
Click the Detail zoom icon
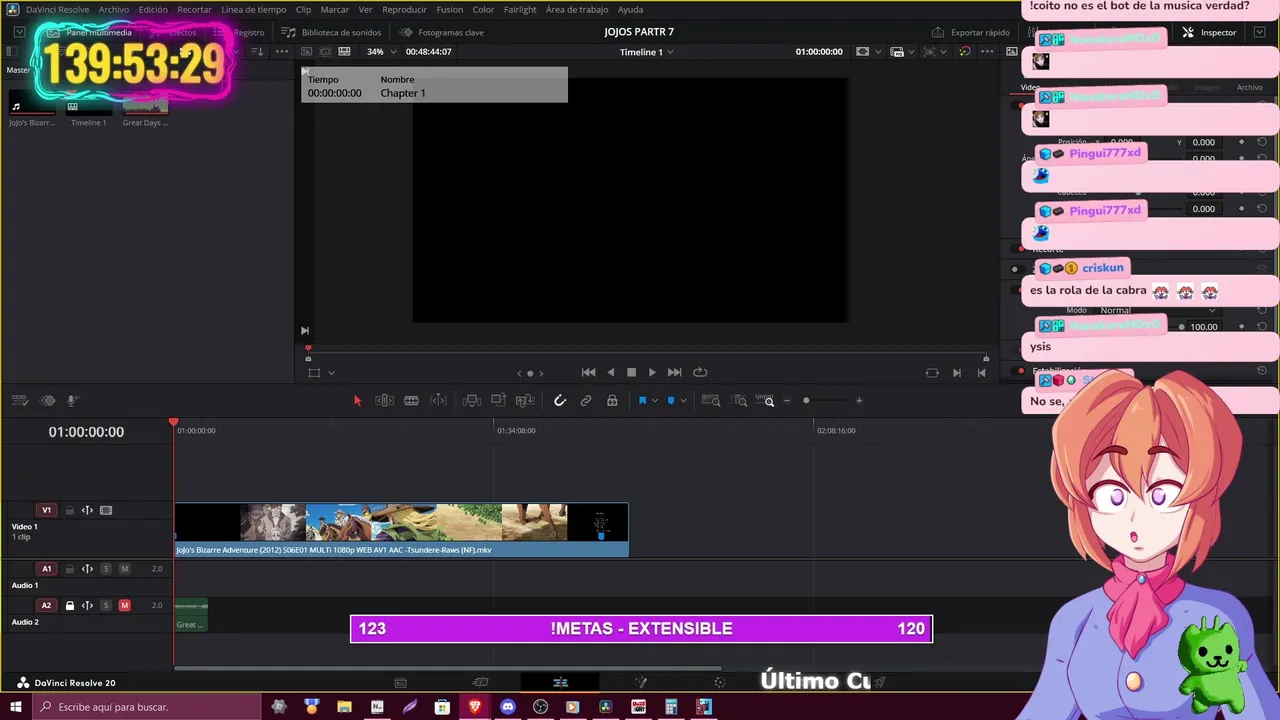[740, 401]
